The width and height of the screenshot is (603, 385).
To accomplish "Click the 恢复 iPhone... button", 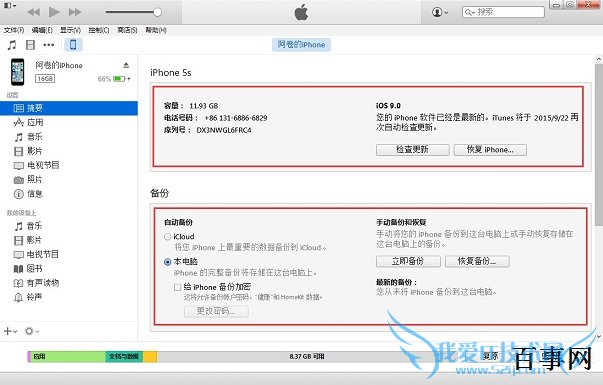I will (x=490, y=150).
